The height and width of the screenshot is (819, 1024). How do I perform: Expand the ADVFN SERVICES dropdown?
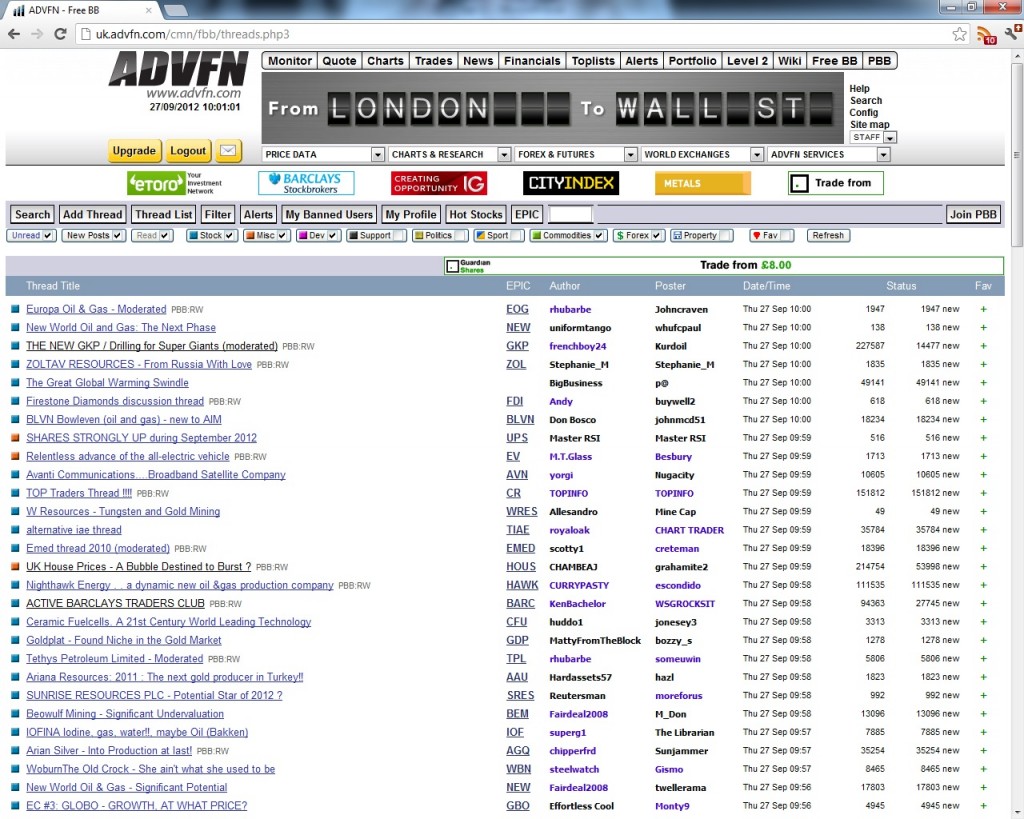point(883,155)
